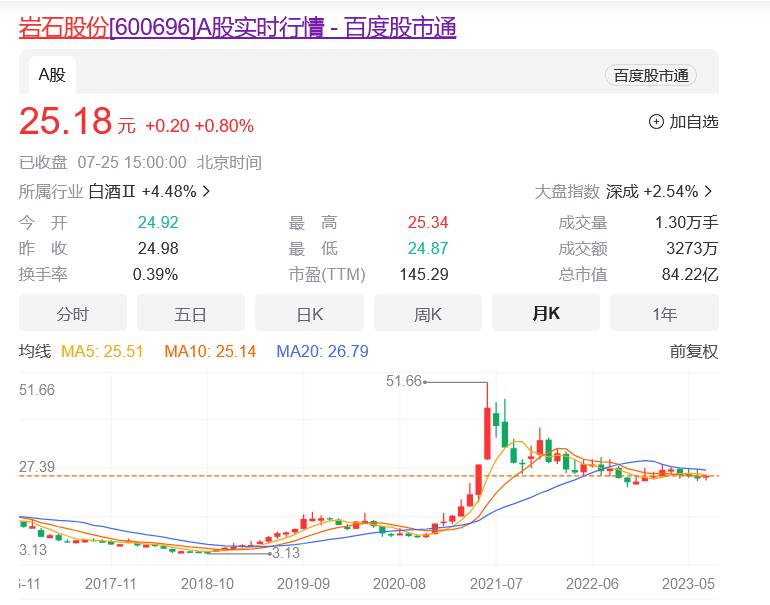Click the 换手率 value 0.39%
Image resolution: width=770 pixels, height=605 pixels.
pos(155,274)
